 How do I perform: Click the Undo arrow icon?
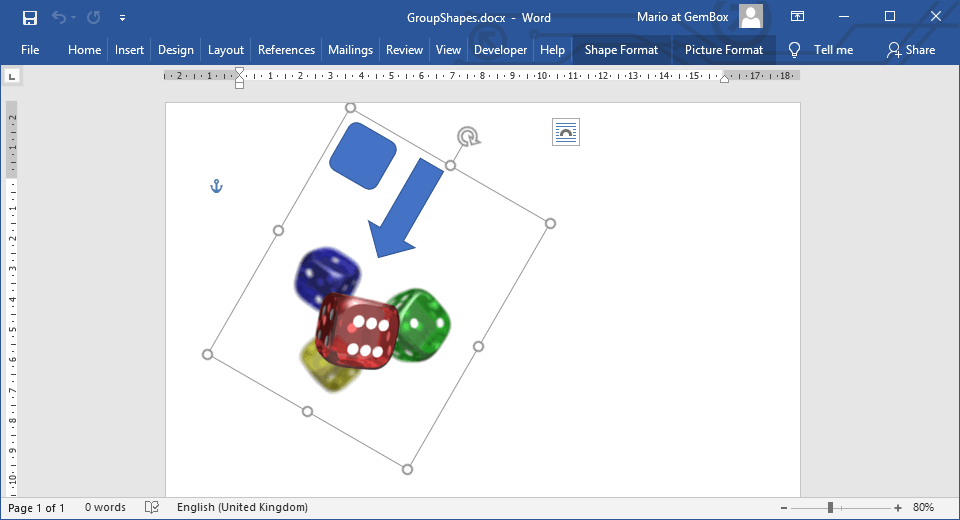(x=59, y=17)
